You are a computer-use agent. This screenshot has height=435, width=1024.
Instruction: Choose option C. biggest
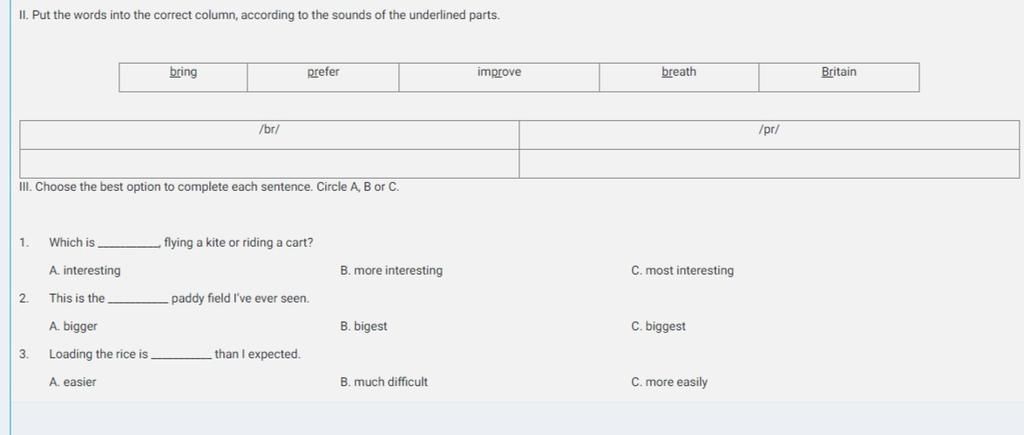coord(658,327)
